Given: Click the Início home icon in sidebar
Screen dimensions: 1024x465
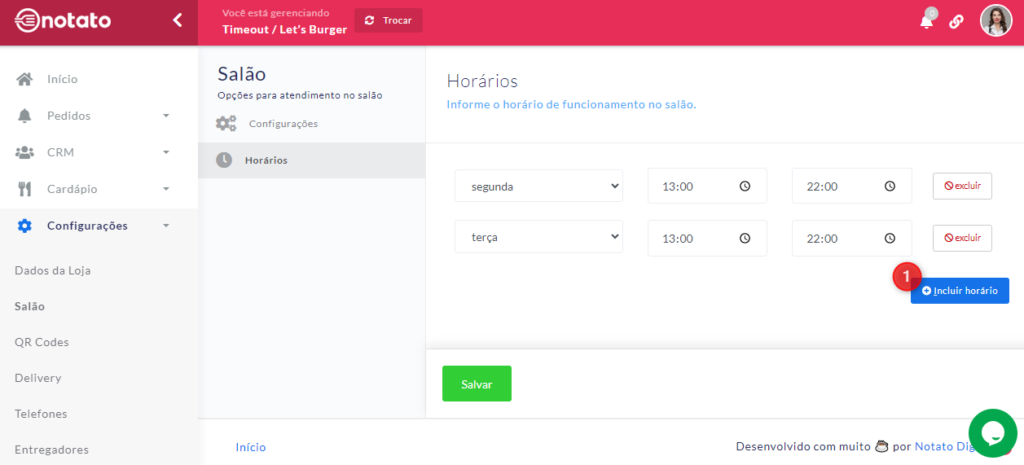Looking at the screenshot, I should click(x=25, y=79).
